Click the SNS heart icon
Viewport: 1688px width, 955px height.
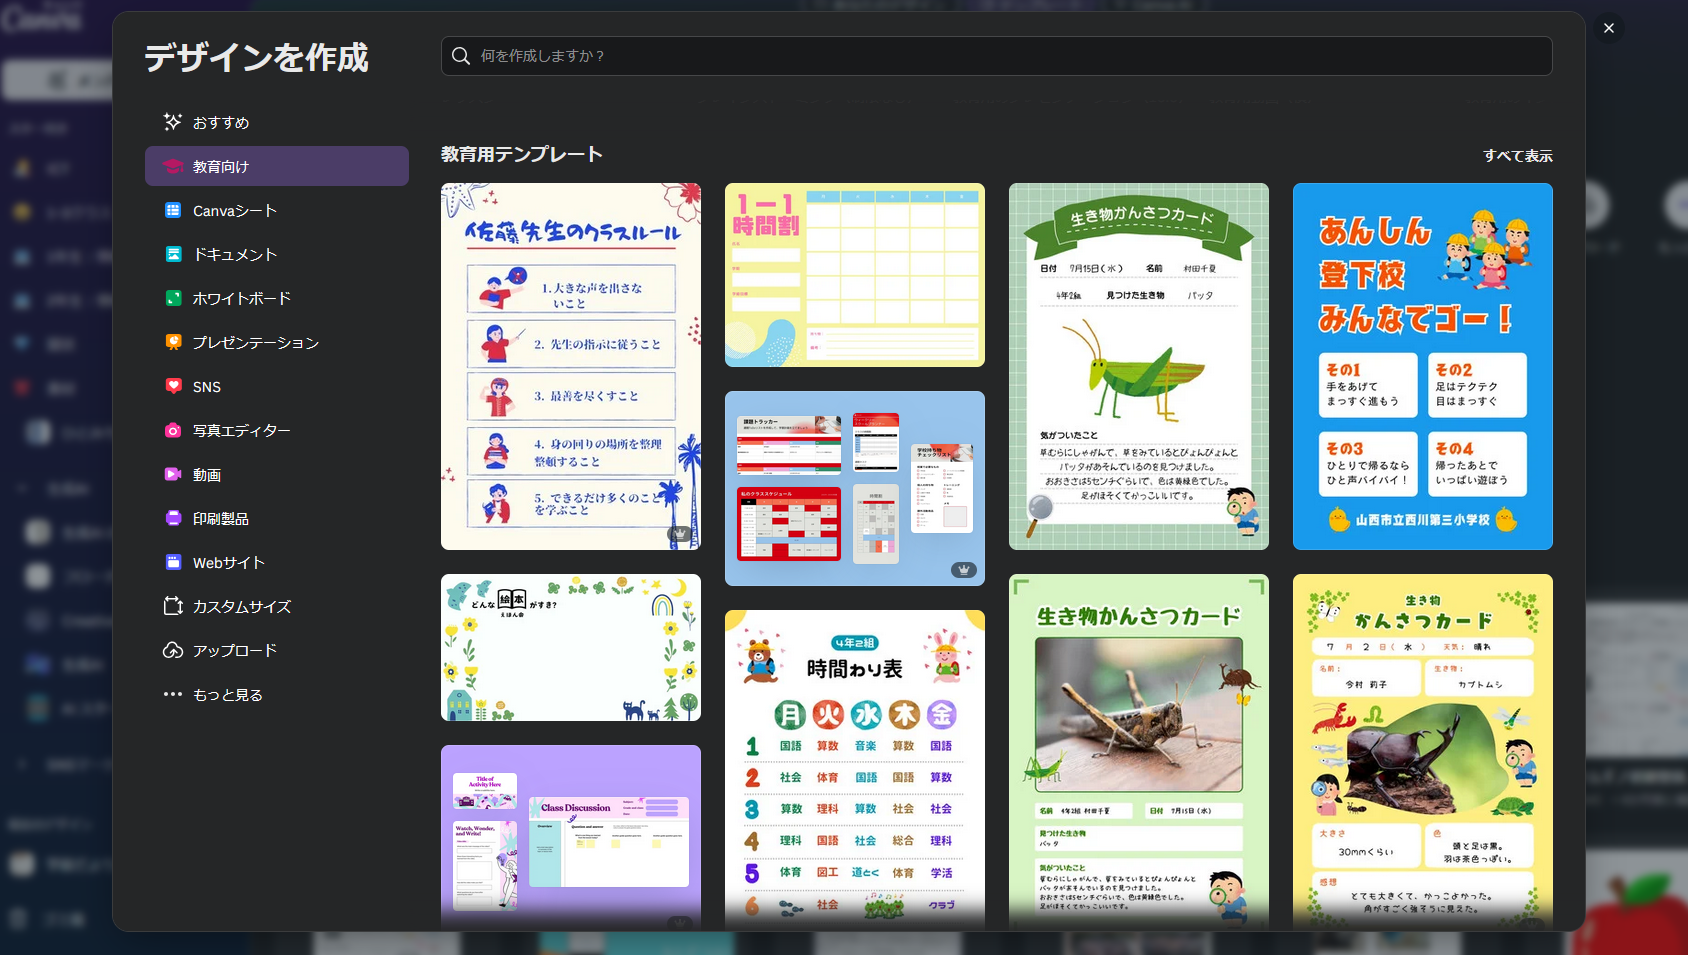coord(173,386)
